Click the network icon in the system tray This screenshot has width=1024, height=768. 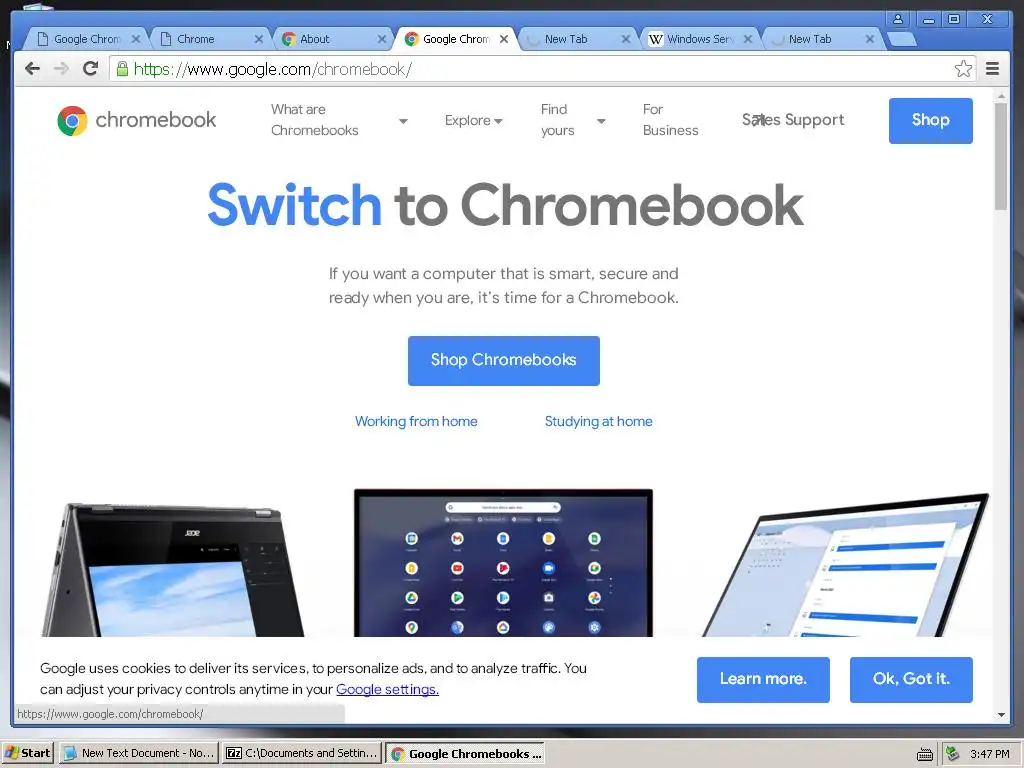953,754
